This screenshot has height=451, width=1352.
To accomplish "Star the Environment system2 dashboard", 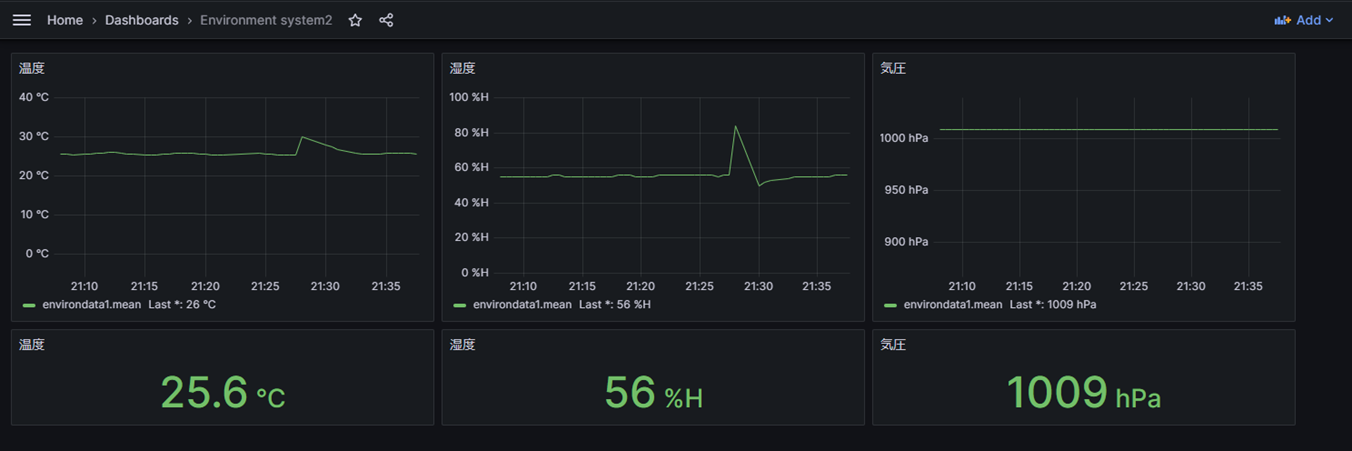I will tap(355, 20).
